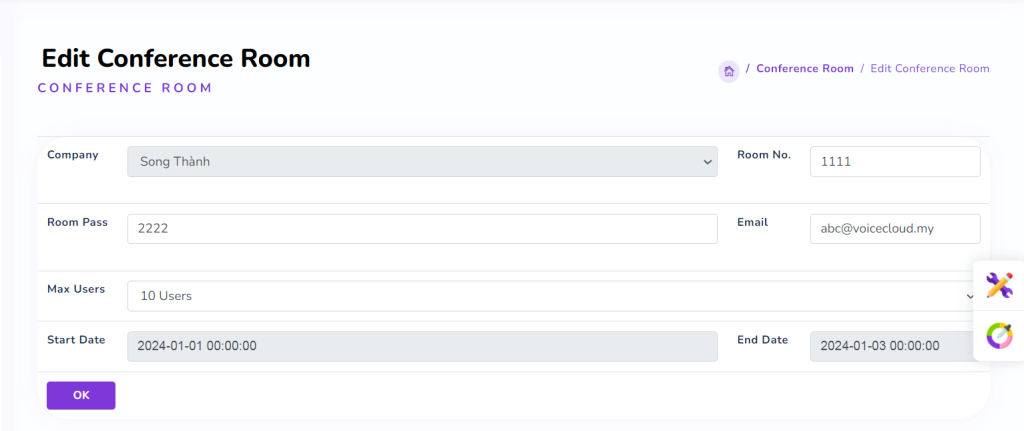The image size is (1024, 431).
Task: Open the color wheel theme picker icon
Action: point(999,335)
